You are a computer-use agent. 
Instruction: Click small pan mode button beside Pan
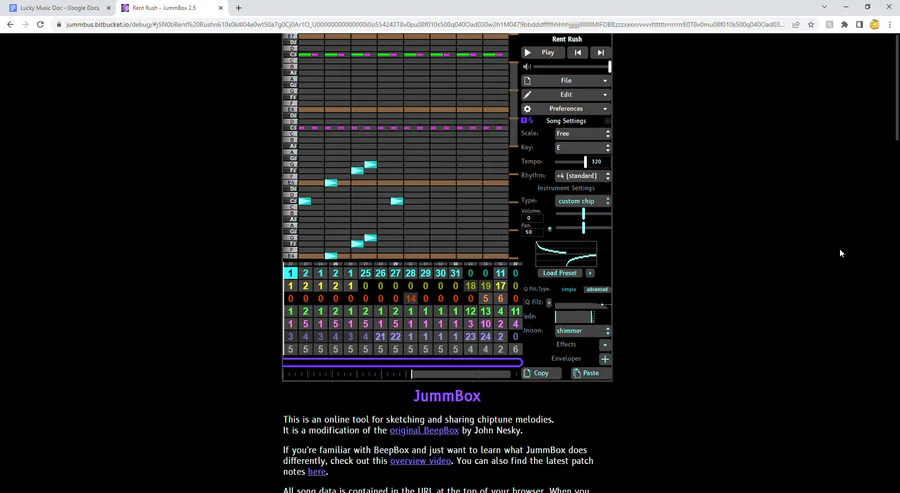click(x=549, y=229)
